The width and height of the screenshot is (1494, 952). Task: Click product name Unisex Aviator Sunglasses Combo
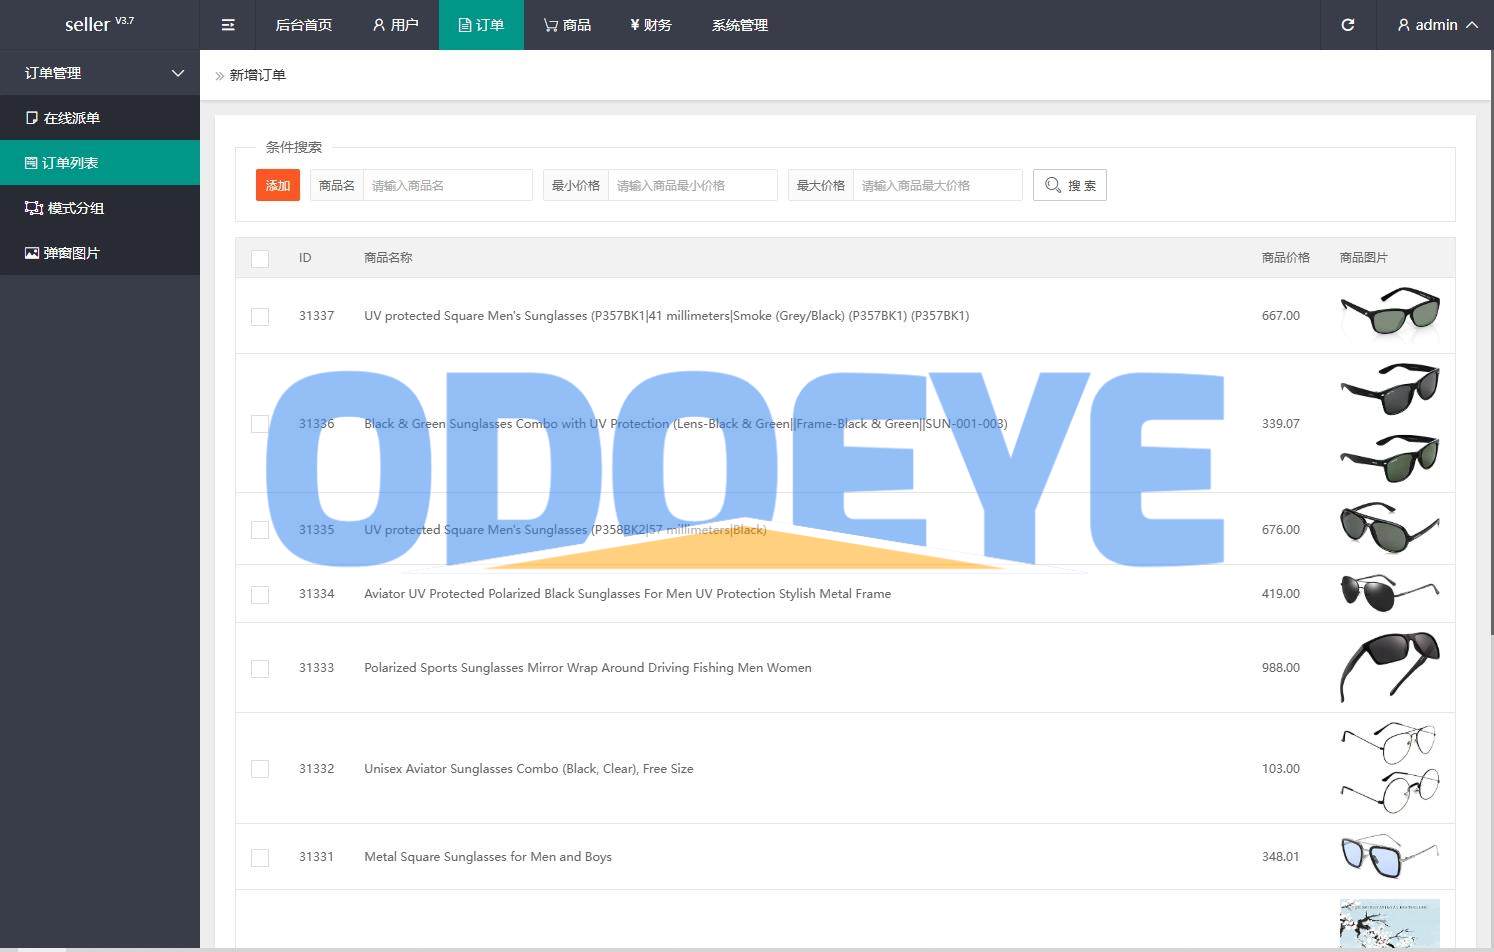click(529, 769)
